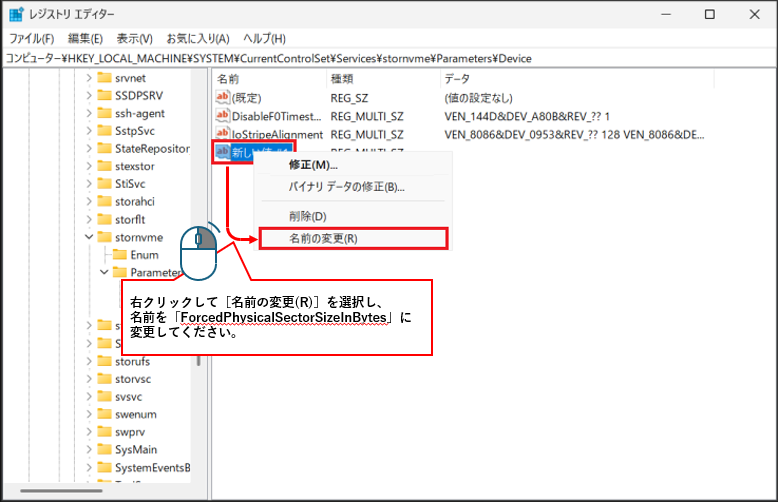Viewport: 778px width, 502px height.
Task: Choose バイナリ データの修正(B)... from context menu
Action: 346,187
